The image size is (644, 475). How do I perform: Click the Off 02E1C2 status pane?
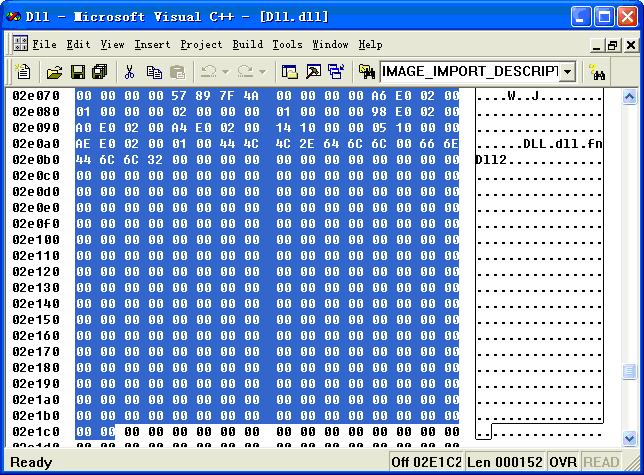coord(426,462)
